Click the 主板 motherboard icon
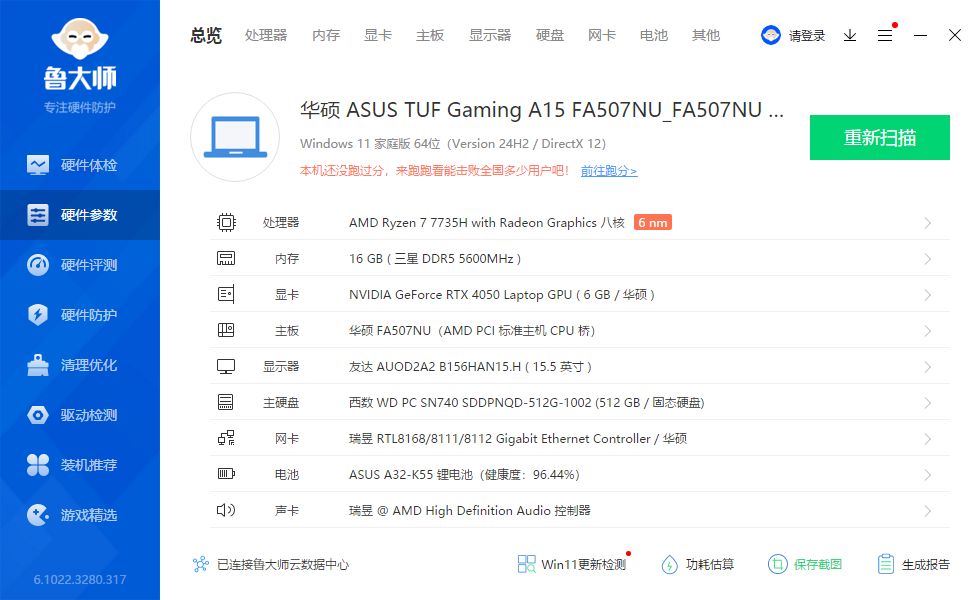The height and width of the screenshot is (600, 980). [226, 330]
